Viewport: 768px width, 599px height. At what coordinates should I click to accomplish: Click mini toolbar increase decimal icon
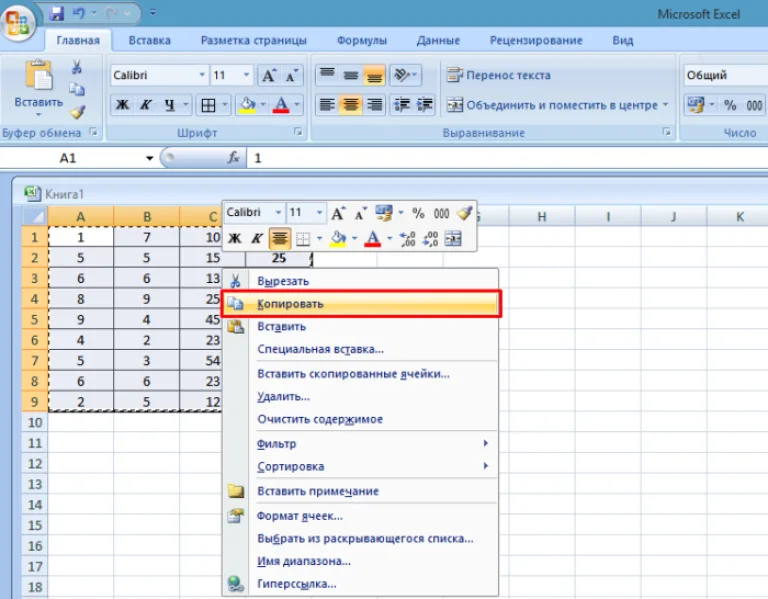coord(407,239)
